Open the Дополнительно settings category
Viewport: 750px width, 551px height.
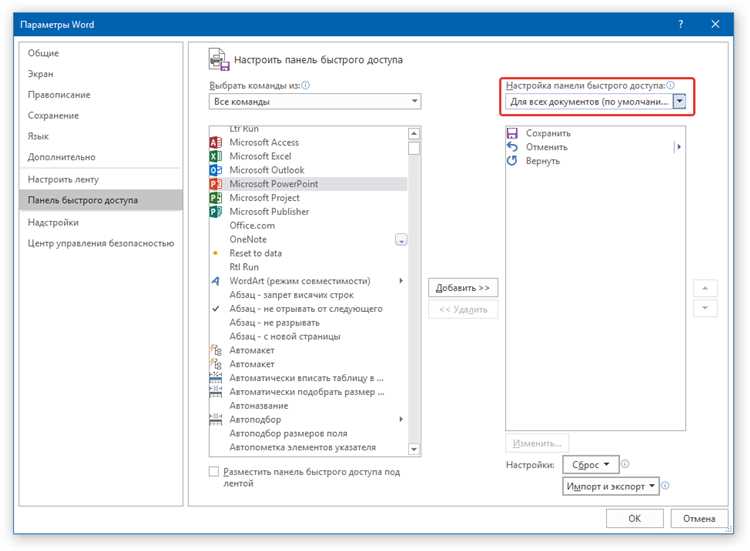point(101,157)
